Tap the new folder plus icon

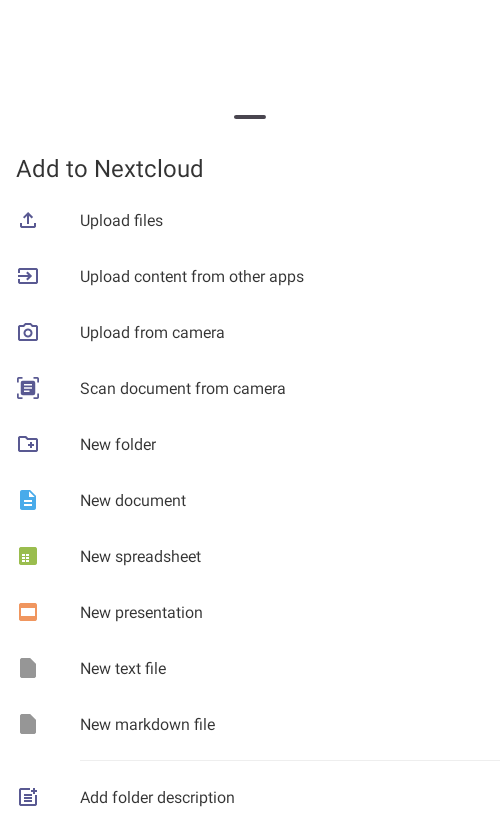pos(28,444)
